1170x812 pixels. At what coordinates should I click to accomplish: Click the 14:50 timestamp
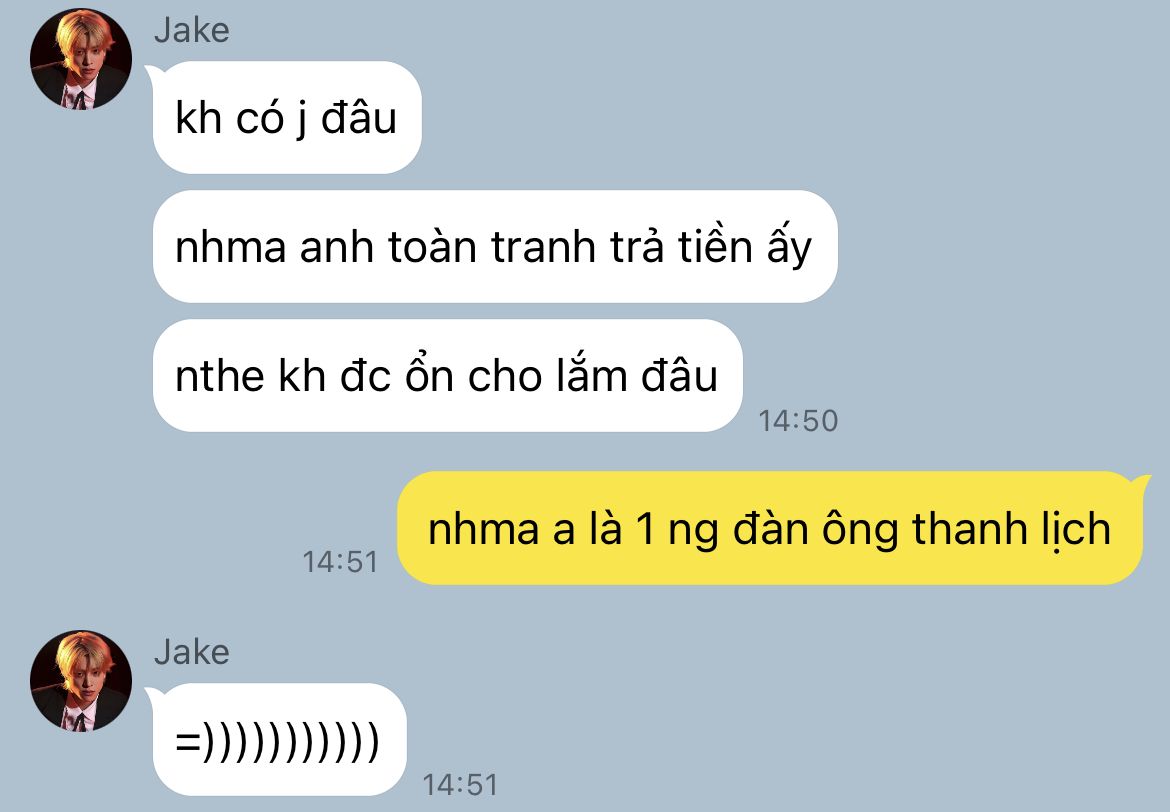point(798,421)
